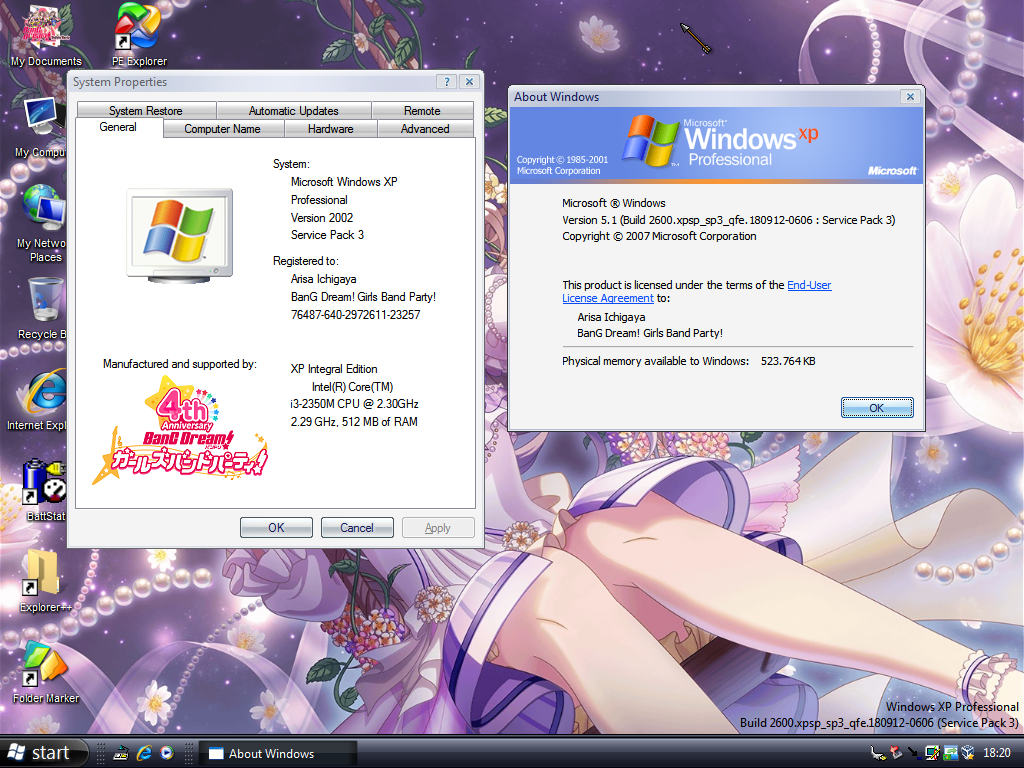Switch to Advanced tab
The image size is (1024, 768).
[425, 129]
